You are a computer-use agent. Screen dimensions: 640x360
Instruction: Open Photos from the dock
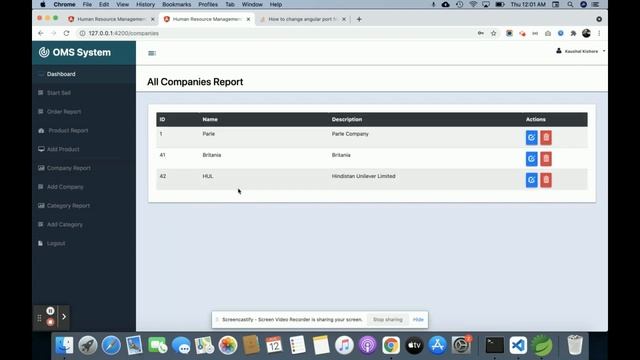click(228, 345)
